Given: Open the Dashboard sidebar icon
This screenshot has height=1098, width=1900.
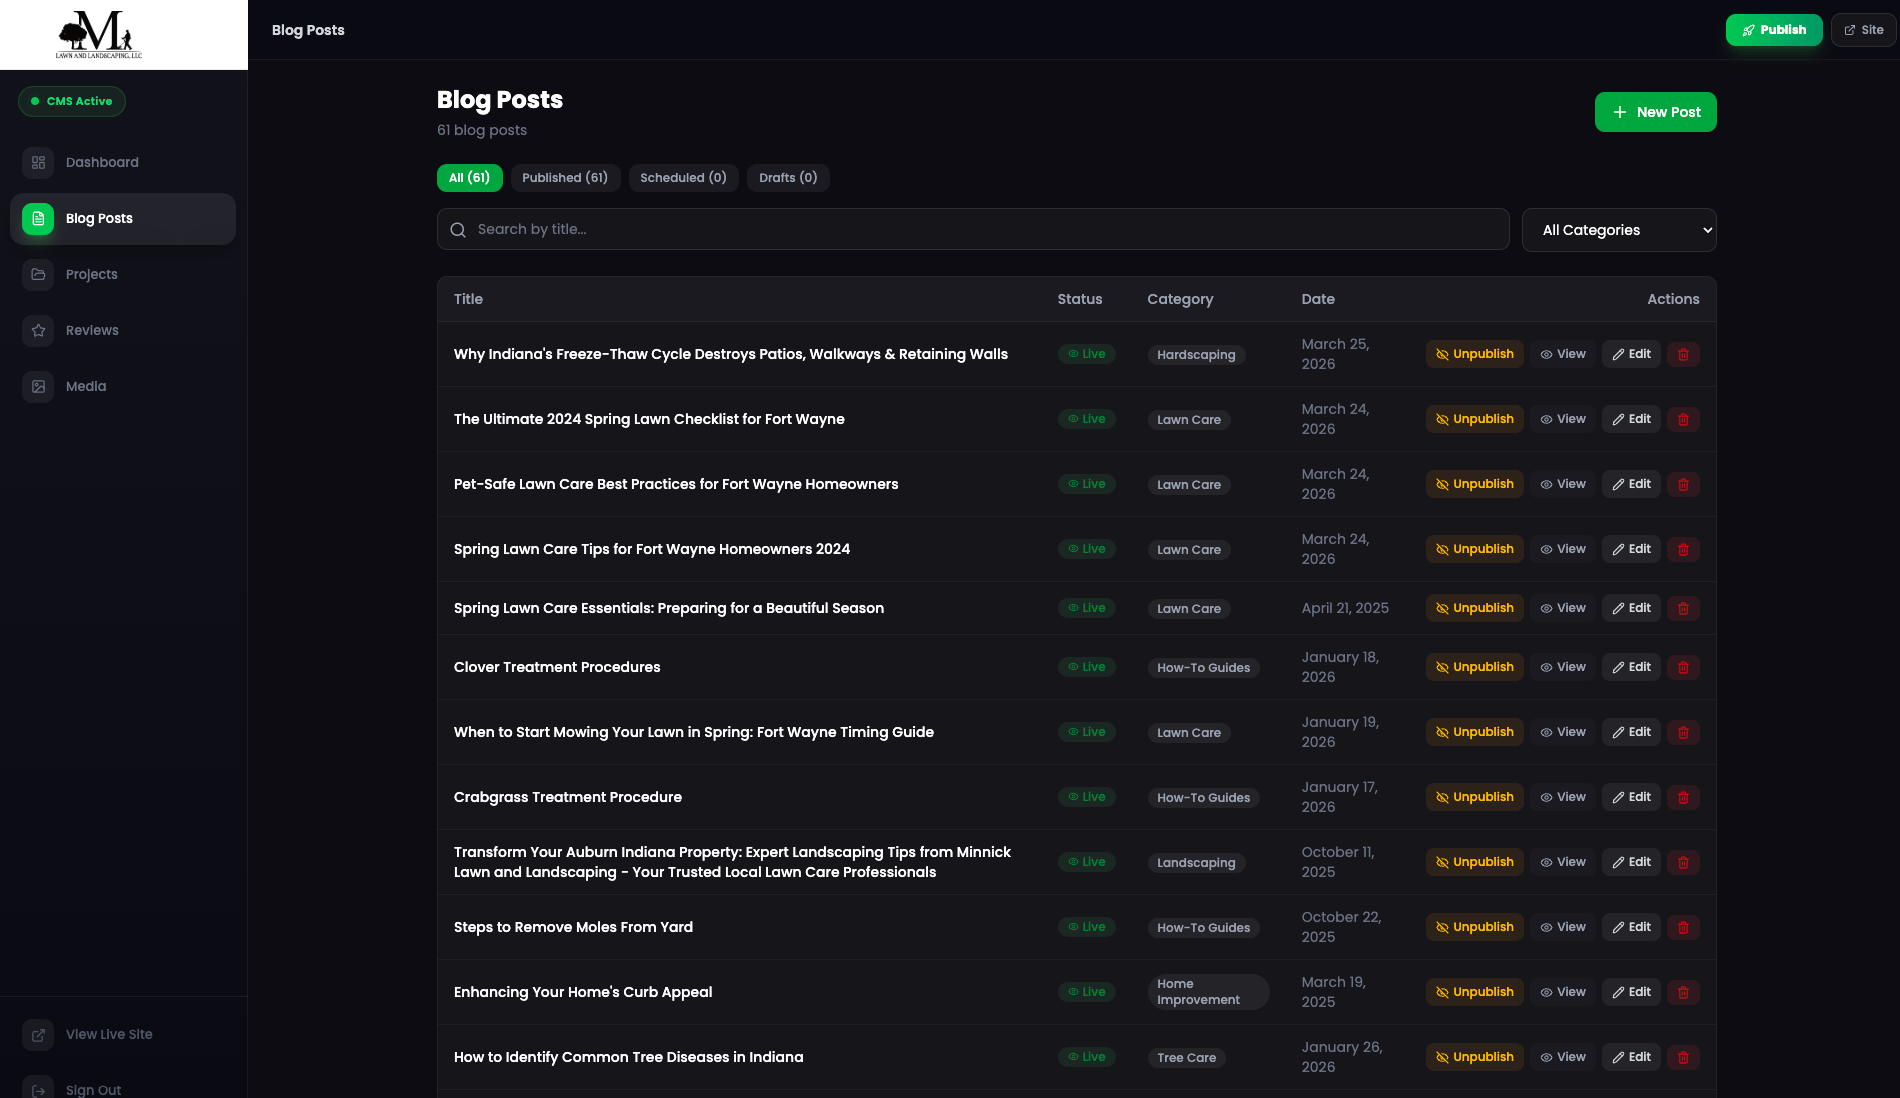Looking at the screenshot, I should 38,162.
